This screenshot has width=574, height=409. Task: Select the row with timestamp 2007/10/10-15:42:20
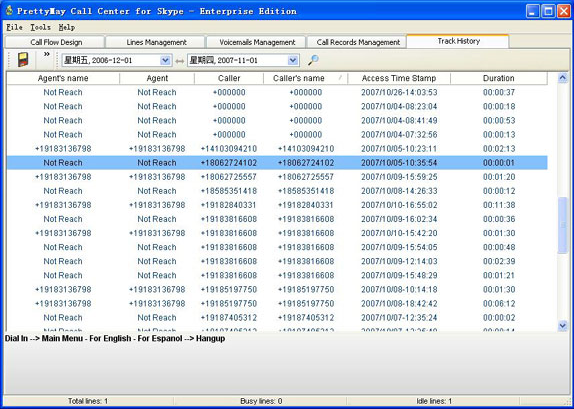point(277,233)
